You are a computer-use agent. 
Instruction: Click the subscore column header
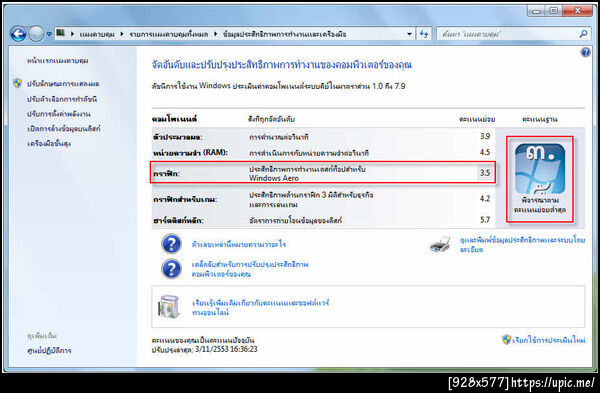click(477, 119)
